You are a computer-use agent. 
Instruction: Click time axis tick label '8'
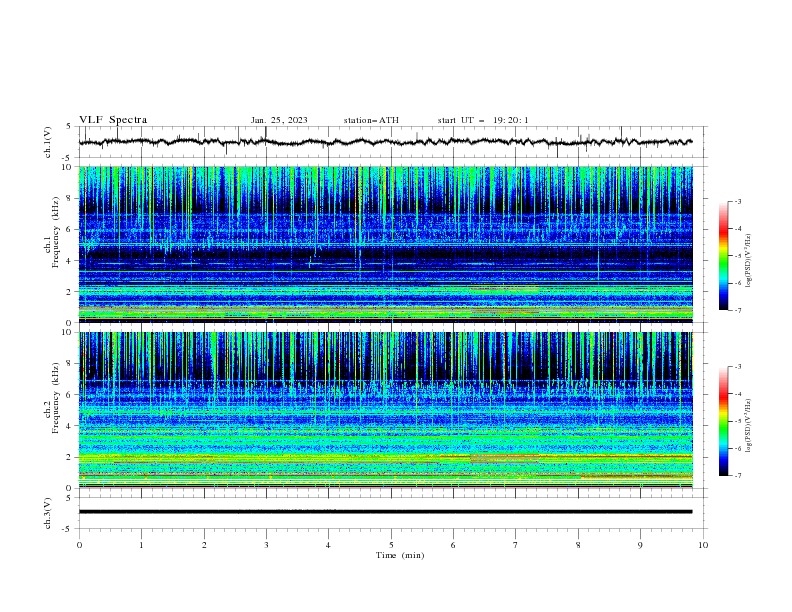[x=578, y=545]
